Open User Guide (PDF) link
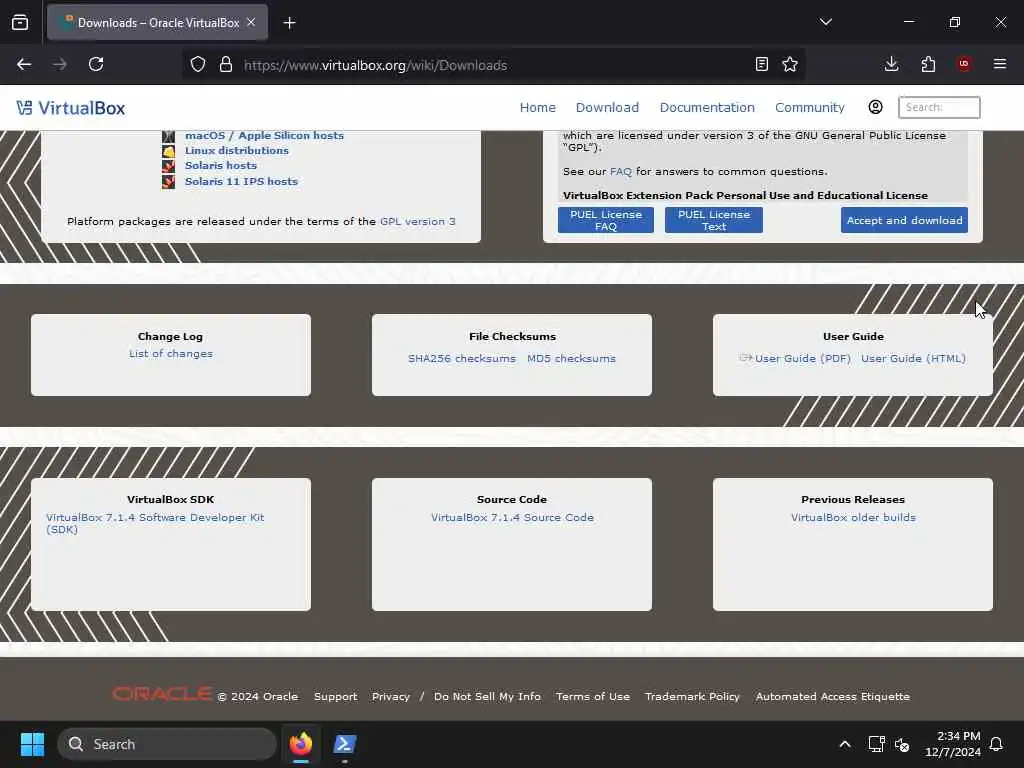Viewport: 1024px width, 768px height. pos(802,358)
